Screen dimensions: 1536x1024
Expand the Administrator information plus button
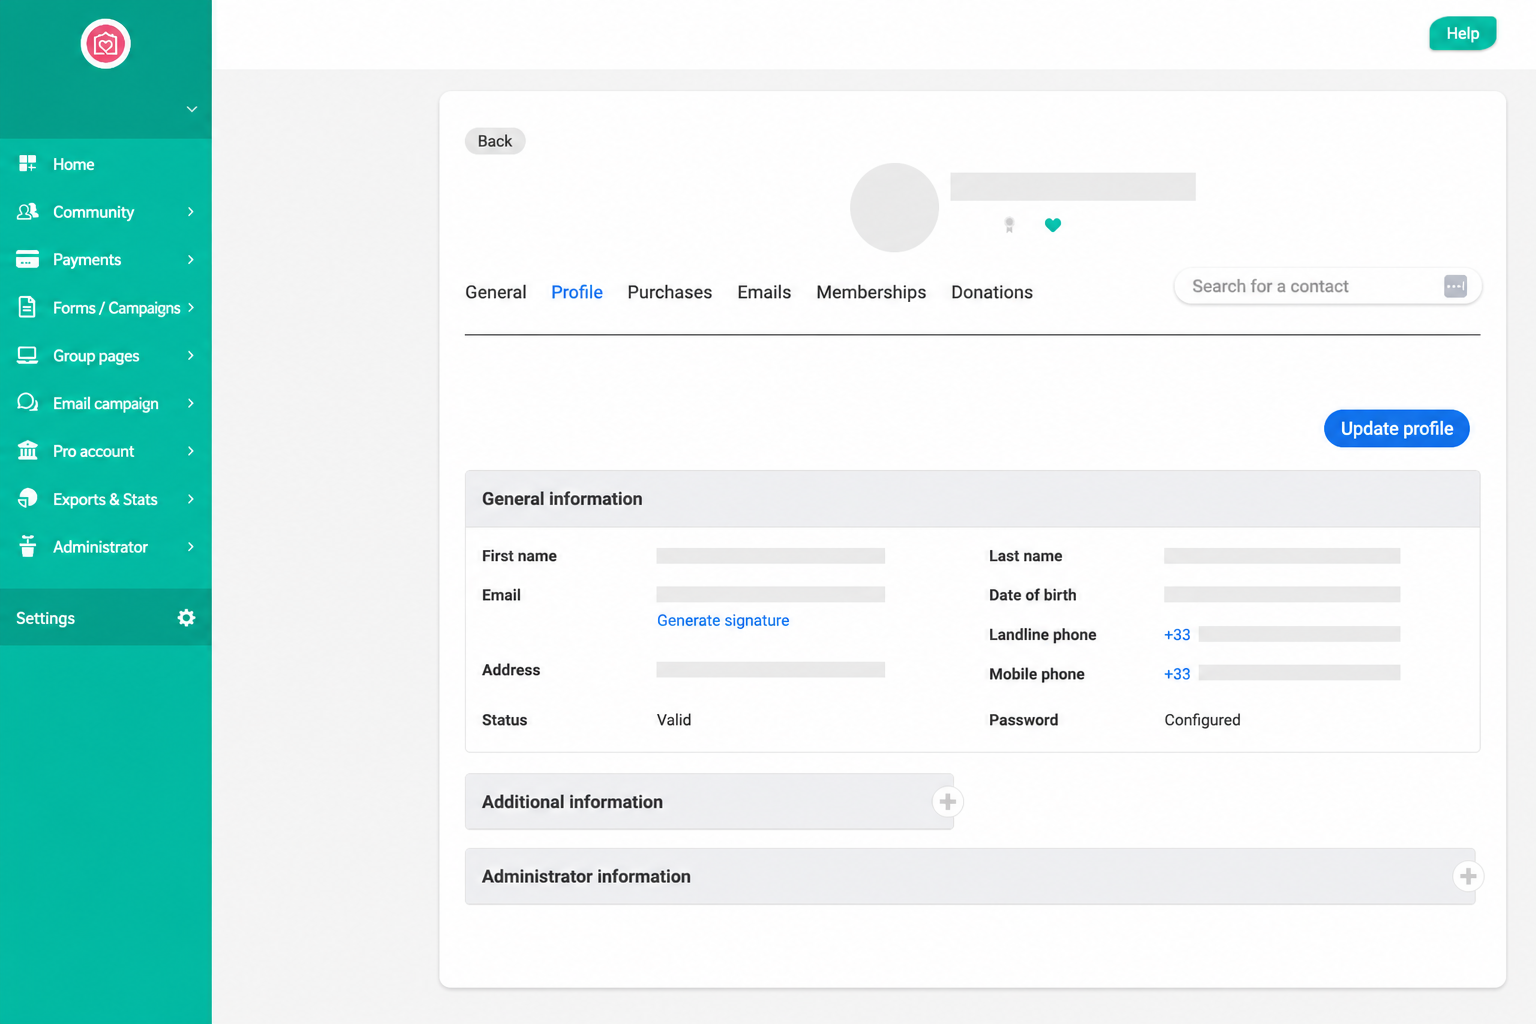click(x=1468, y=877)
